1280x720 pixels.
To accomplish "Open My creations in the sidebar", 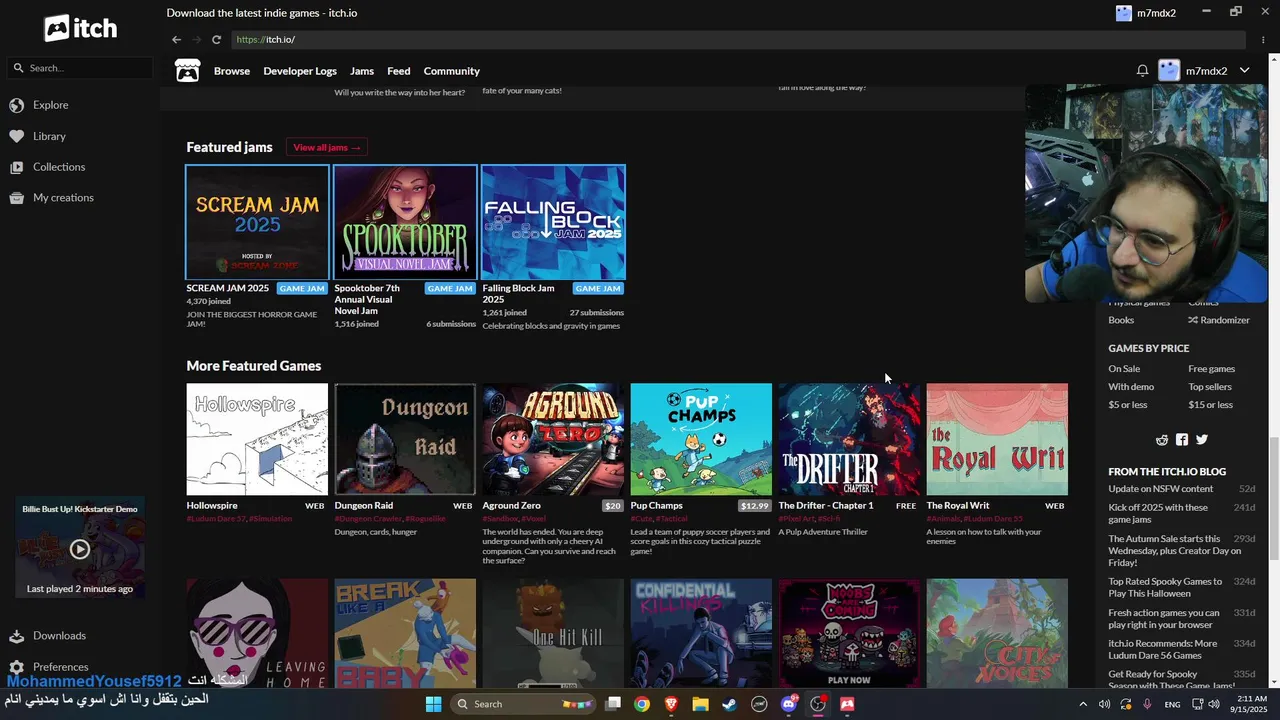I will click(x=52, y=198).
